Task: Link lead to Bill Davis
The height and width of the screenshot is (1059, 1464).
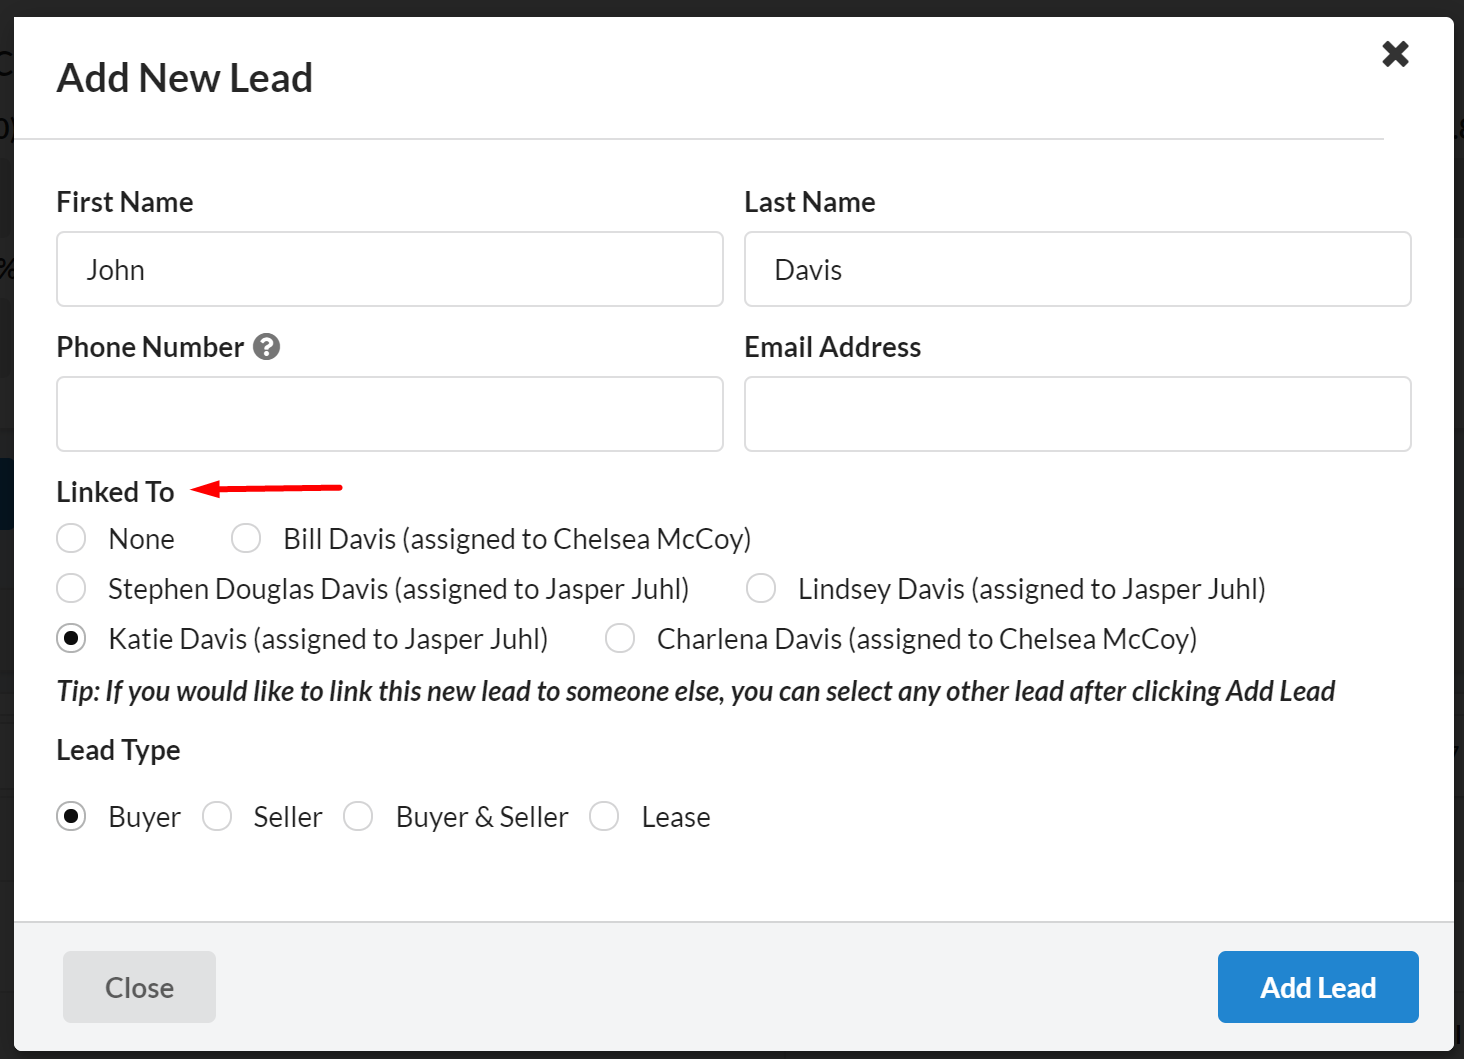Action: [246, 539]
